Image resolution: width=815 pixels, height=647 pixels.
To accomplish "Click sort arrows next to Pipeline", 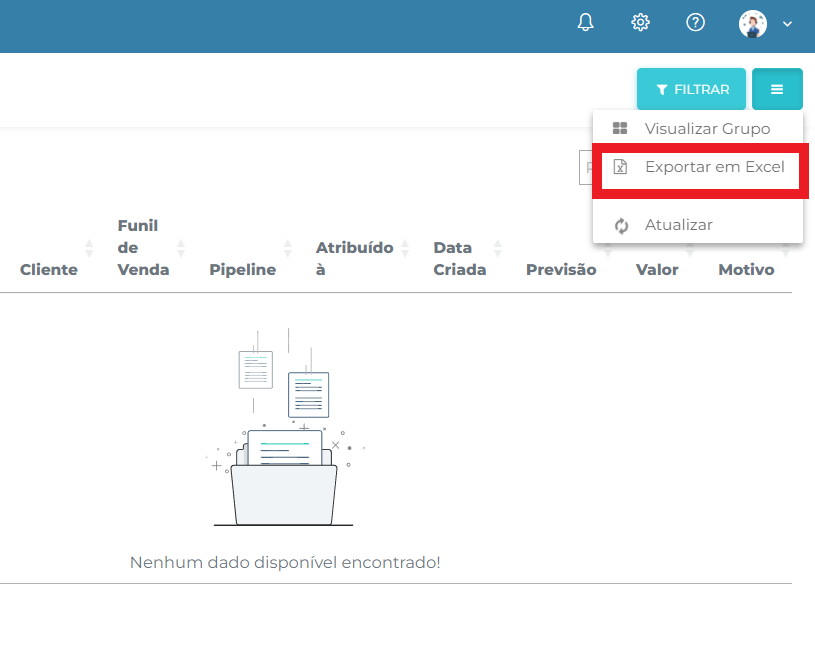I will (288, 248).
